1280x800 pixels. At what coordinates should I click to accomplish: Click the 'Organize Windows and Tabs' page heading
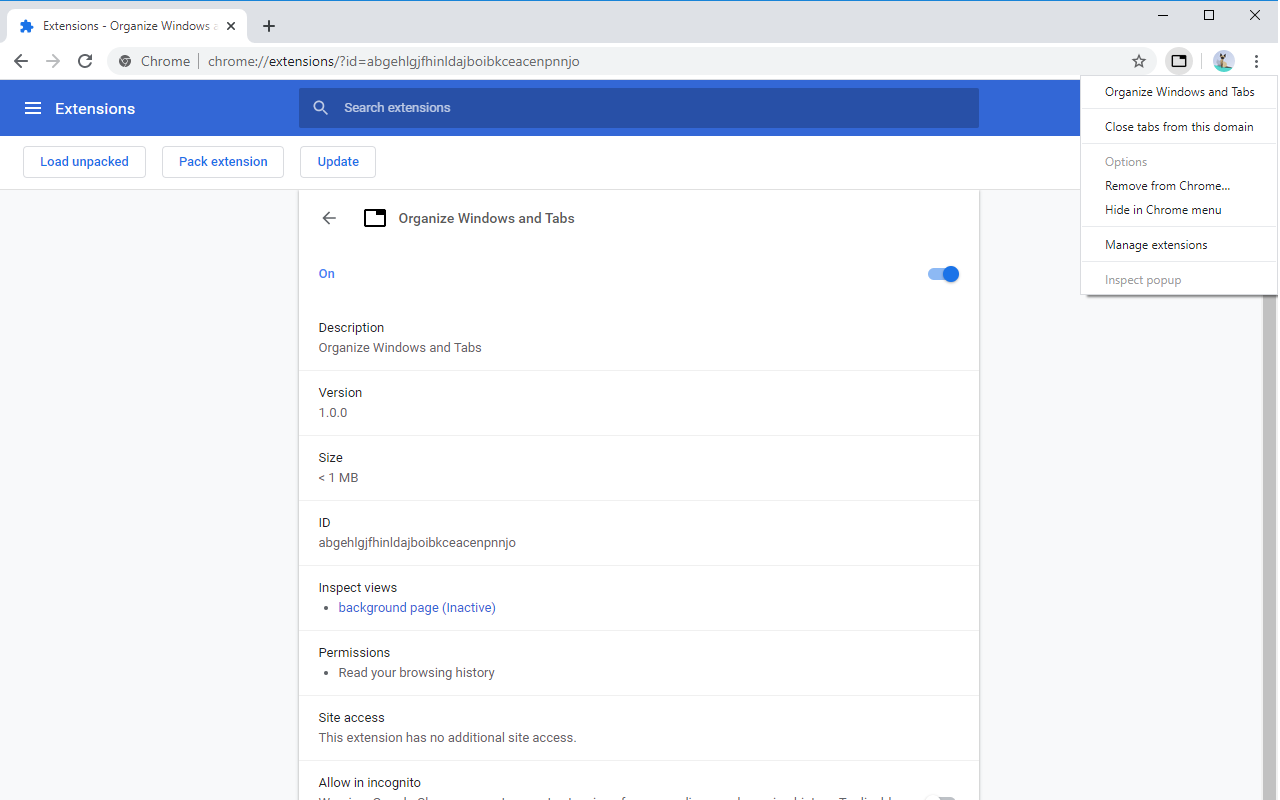pyautogui.click(x=487, y=218)
